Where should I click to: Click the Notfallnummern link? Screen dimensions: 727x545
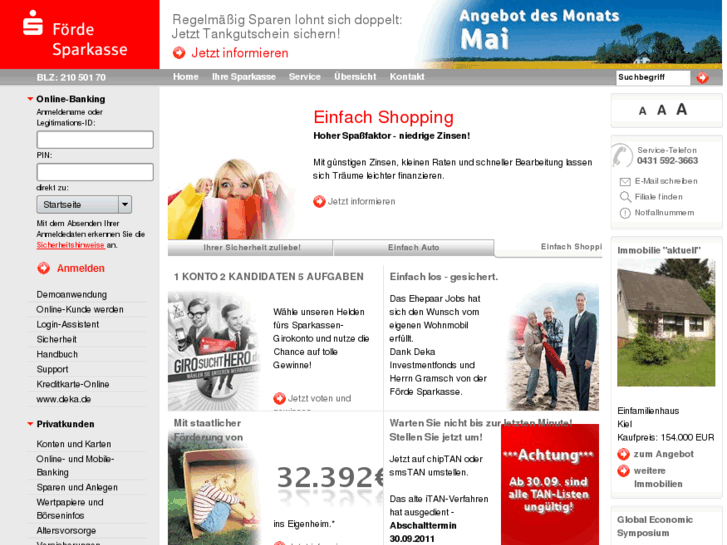coord(664,212)
